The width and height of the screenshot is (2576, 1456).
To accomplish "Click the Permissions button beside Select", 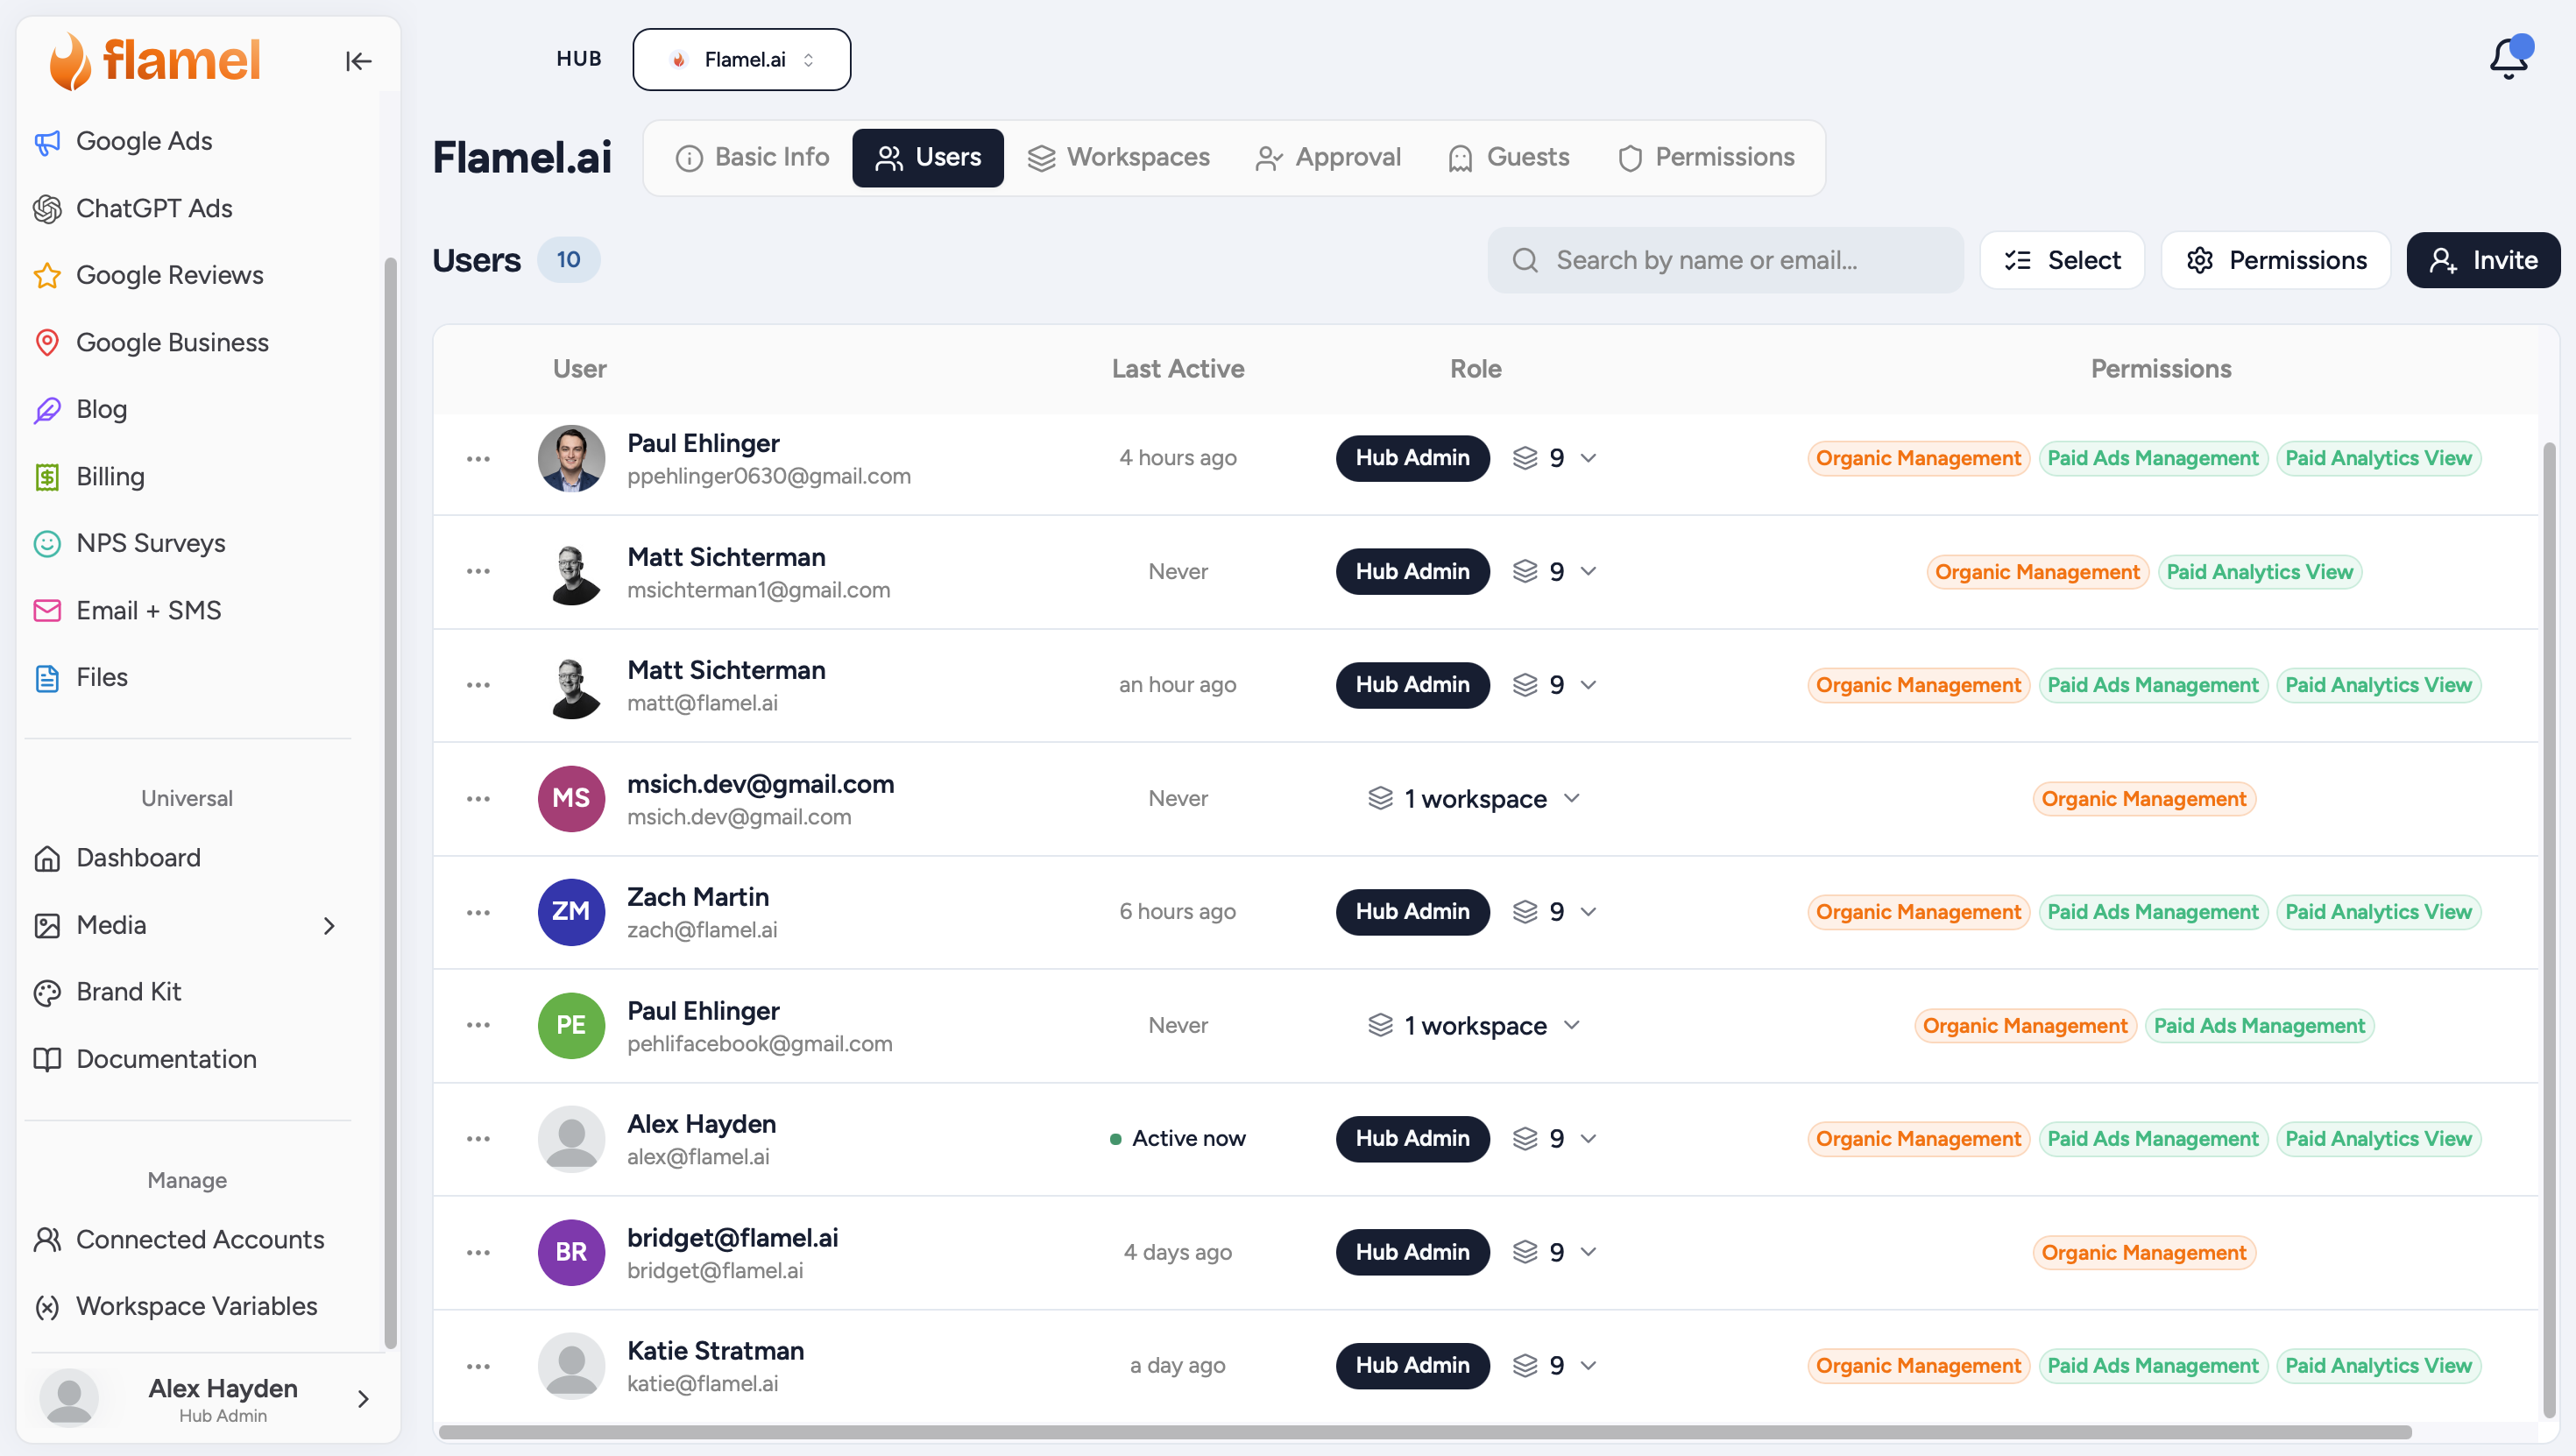I will [2276, 261].
